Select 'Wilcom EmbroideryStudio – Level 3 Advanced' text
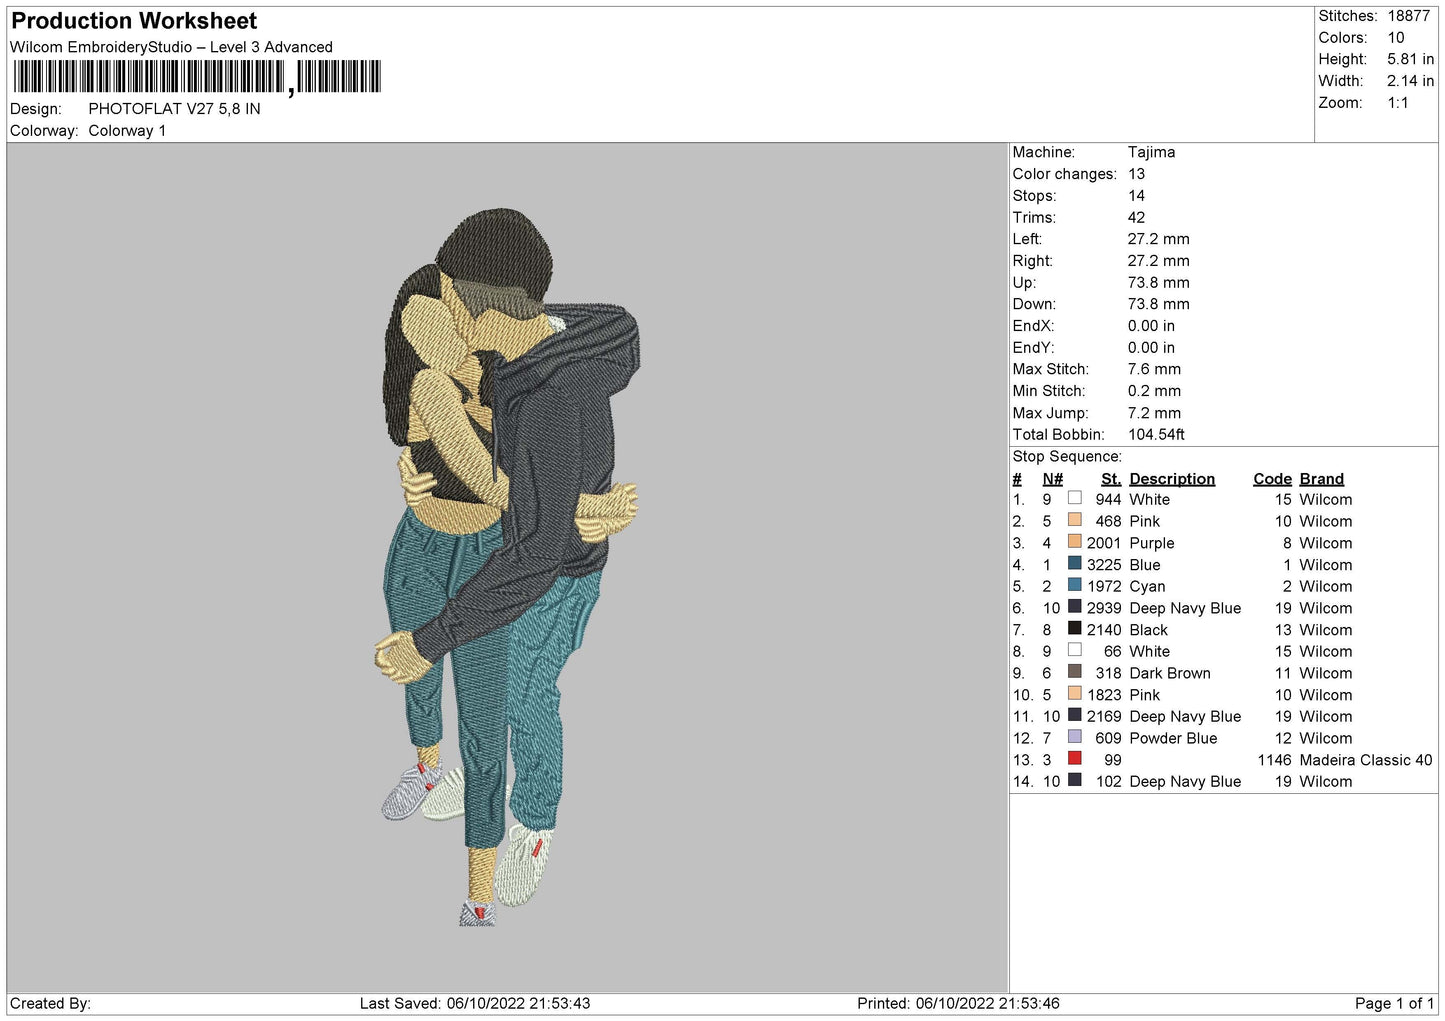1445x1021 pixels. [x=171, y=47]
